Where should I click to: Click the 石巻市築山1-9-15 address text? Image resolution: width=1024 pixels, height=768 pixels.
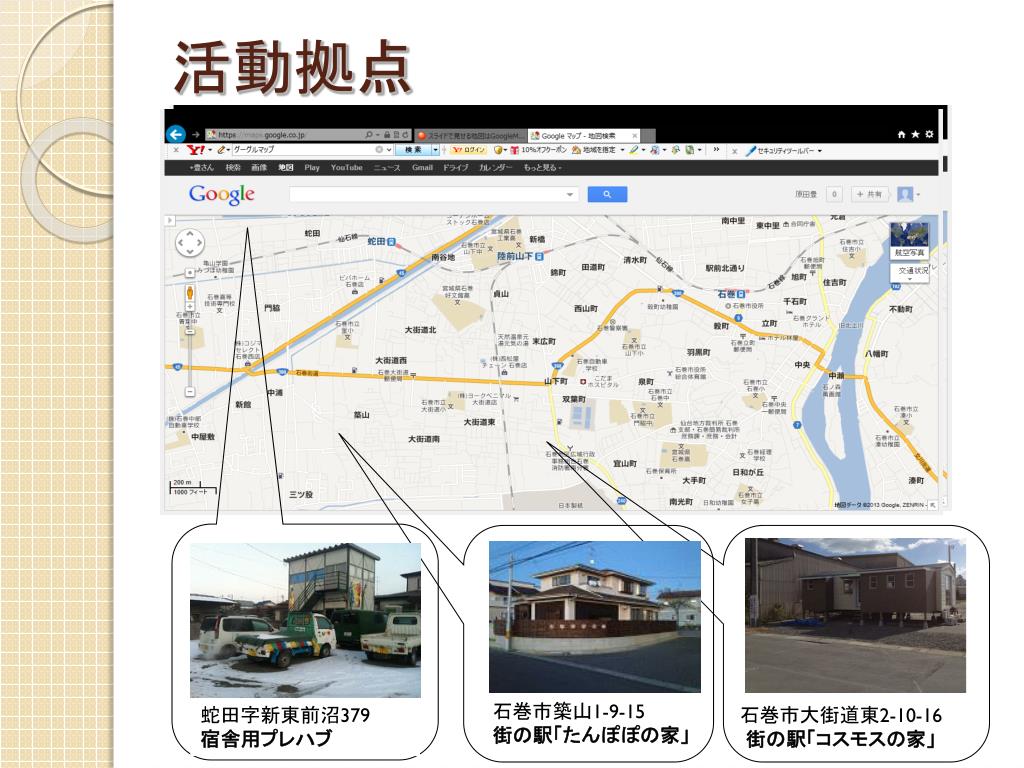[x=569, y=711]
